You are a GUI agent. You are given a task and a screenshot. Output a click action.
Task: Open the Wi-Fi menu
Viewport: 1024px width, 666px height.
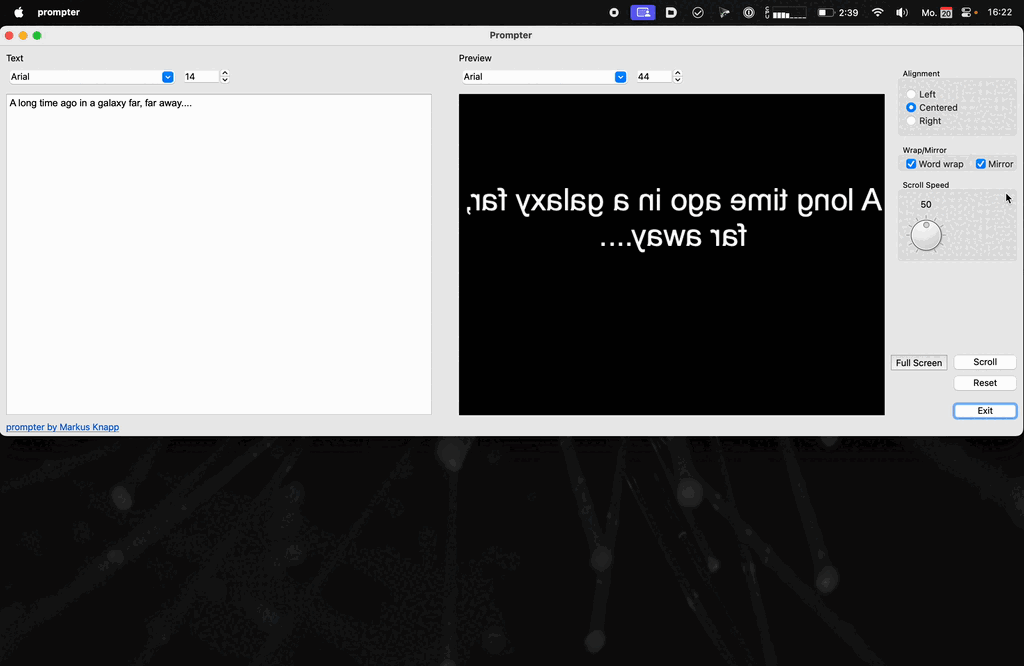coord(878,12)
